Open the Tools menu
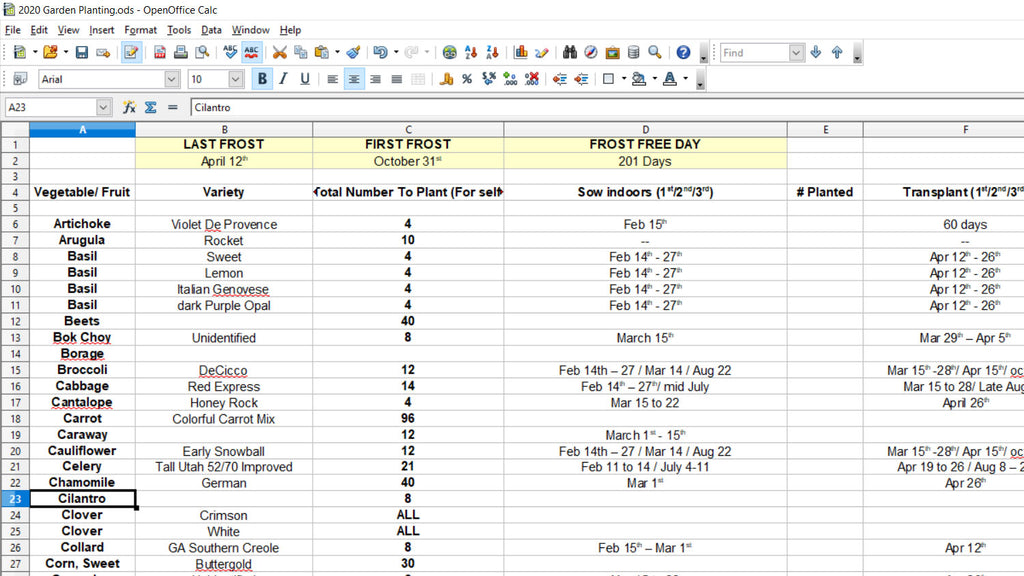Image resolution: width=1024 pixels, height=576 pixels. (x=178, y=30)
